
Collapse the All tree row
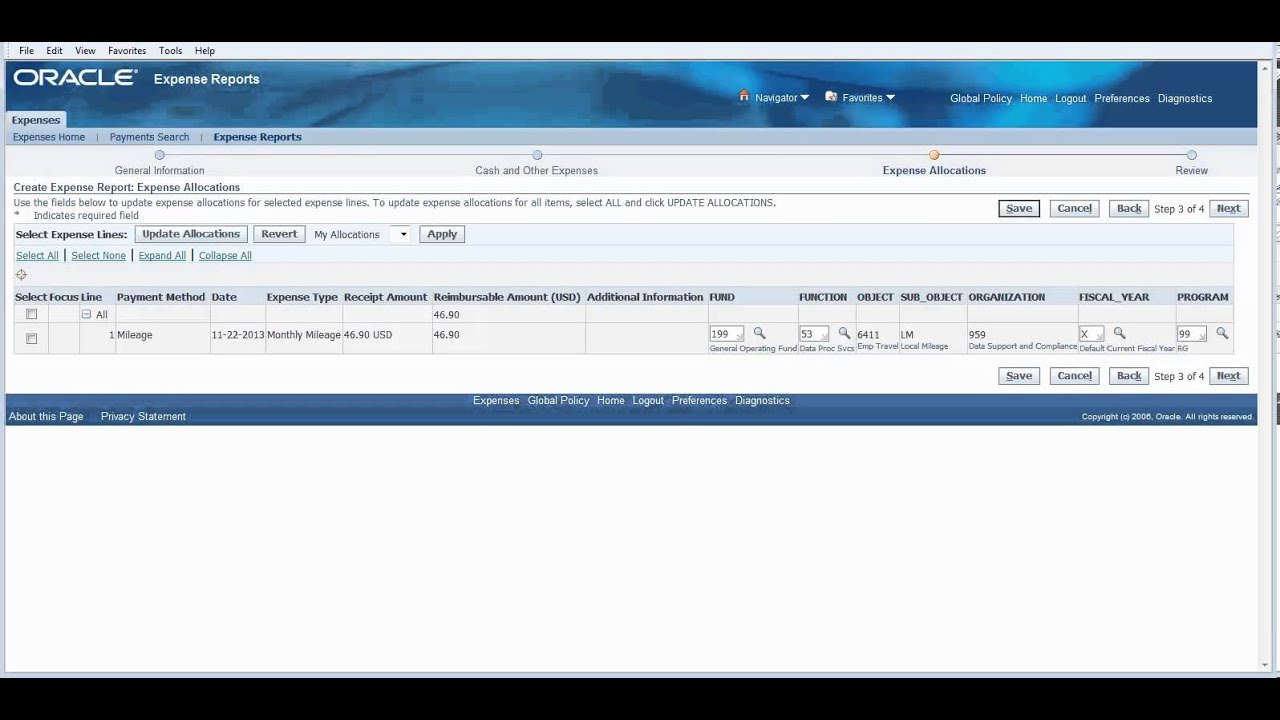pyautogui.click(x=86, y=314)
